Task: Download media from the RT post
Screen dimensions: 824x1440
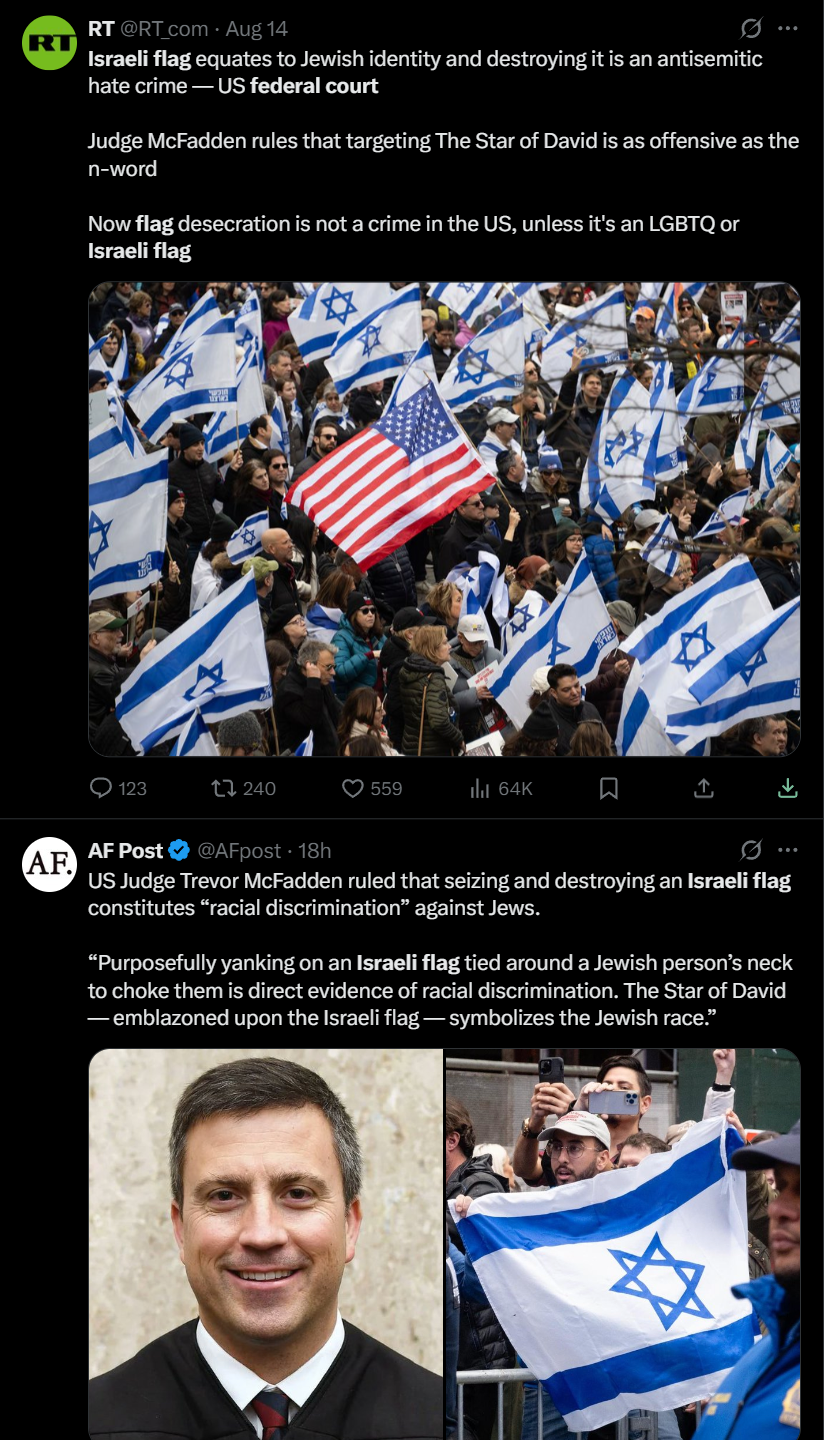Action: click(788, 788)
